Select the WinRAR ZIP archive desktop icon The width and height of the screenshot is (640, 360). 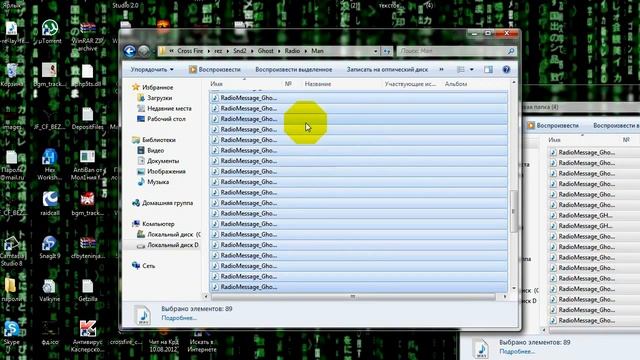tap(87, 36)
